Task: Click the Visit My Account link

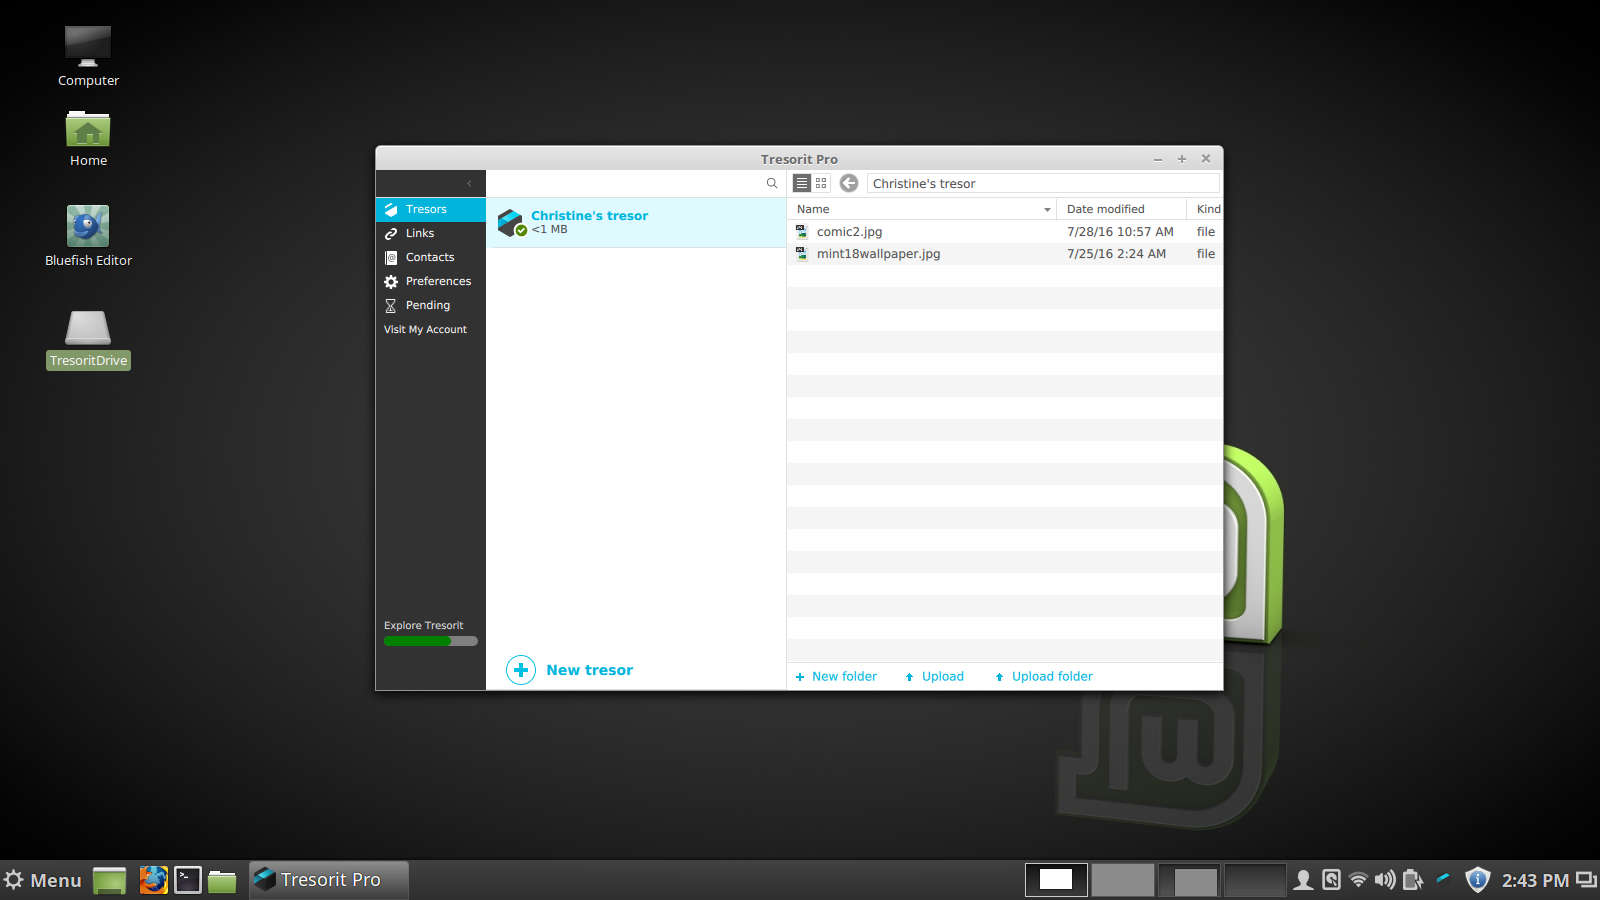Action: click(425, 329)
